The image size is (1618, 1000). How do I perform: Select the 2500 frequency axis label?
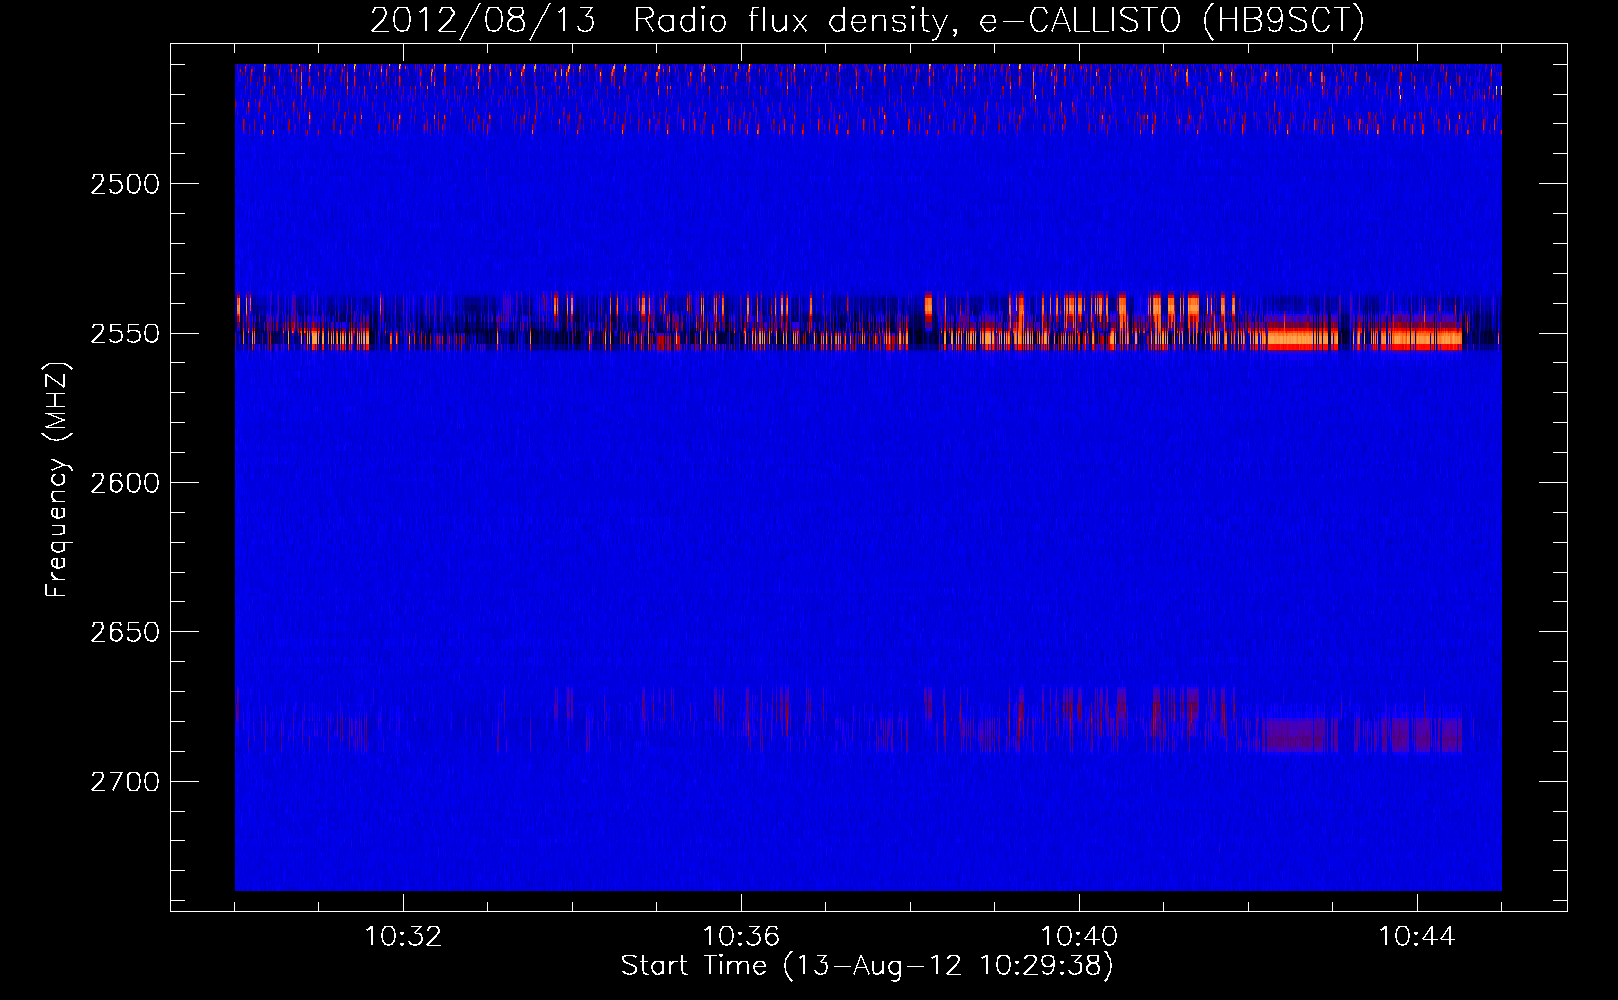(x=125, y=184)
